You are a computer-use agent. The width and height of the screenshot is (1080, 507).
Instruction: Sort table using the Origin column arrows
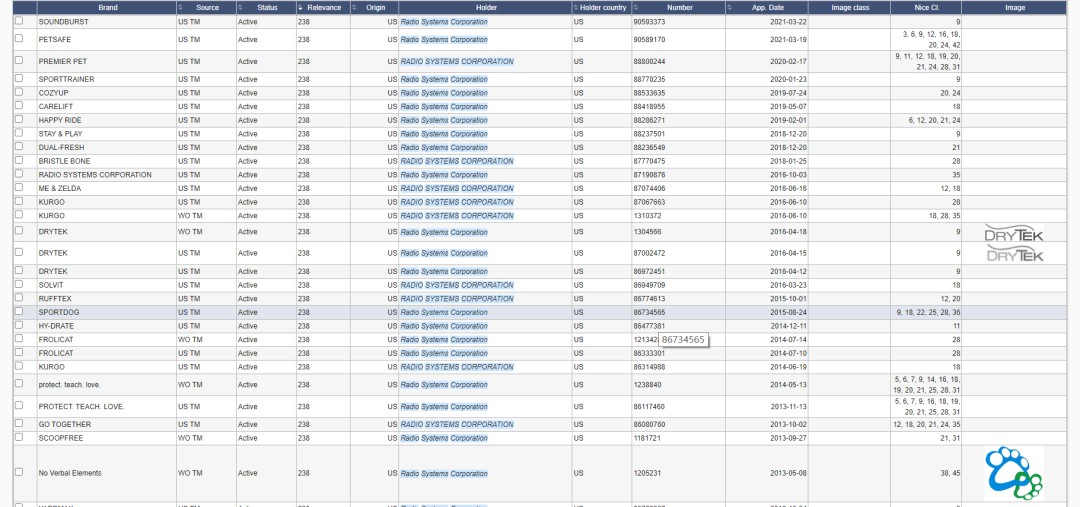pos(354,8)
